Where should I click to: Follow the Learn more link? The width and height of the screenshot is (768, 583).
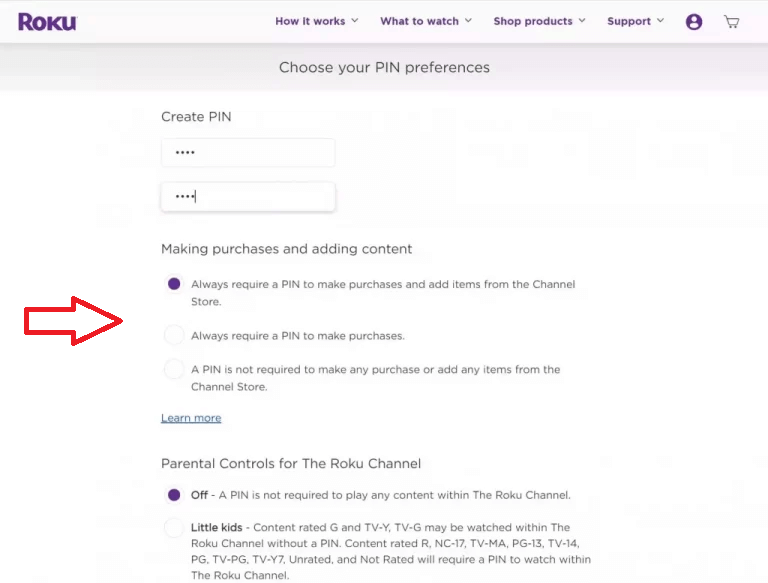pyautogui.click(x=191, y=418)
